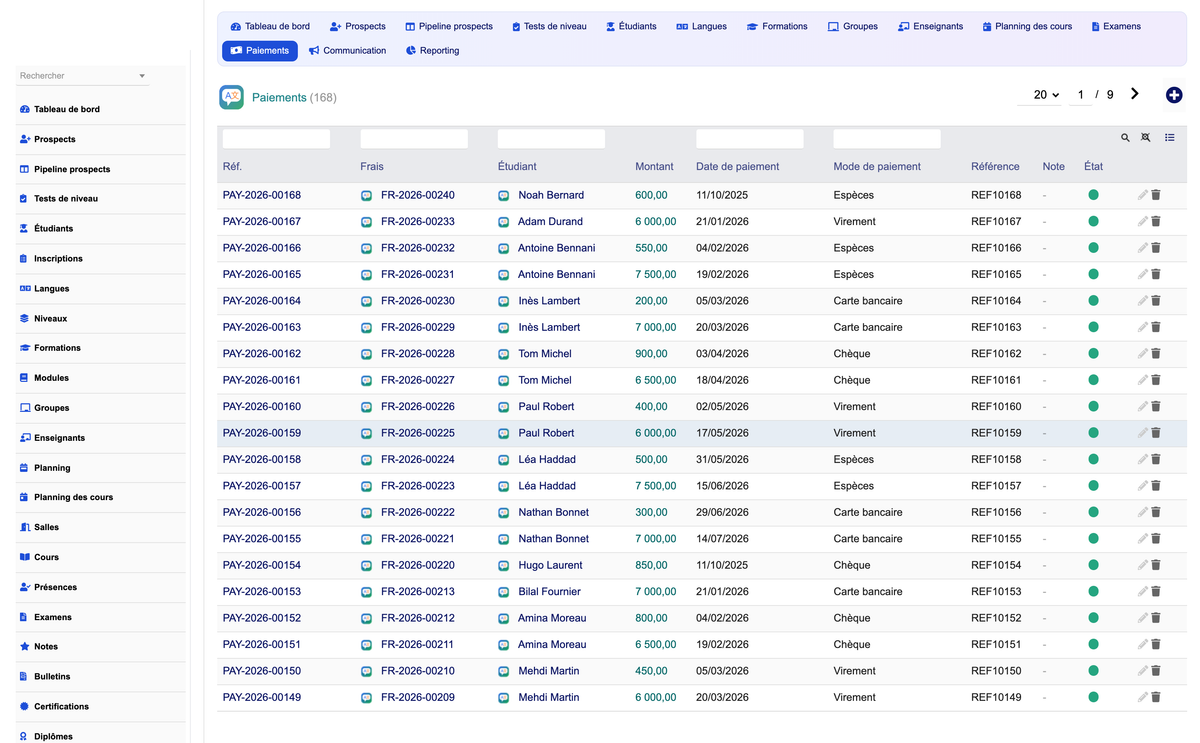1200x743 pixels.
Task: Click the Date de paiement filter field
Action: point(750,139)
